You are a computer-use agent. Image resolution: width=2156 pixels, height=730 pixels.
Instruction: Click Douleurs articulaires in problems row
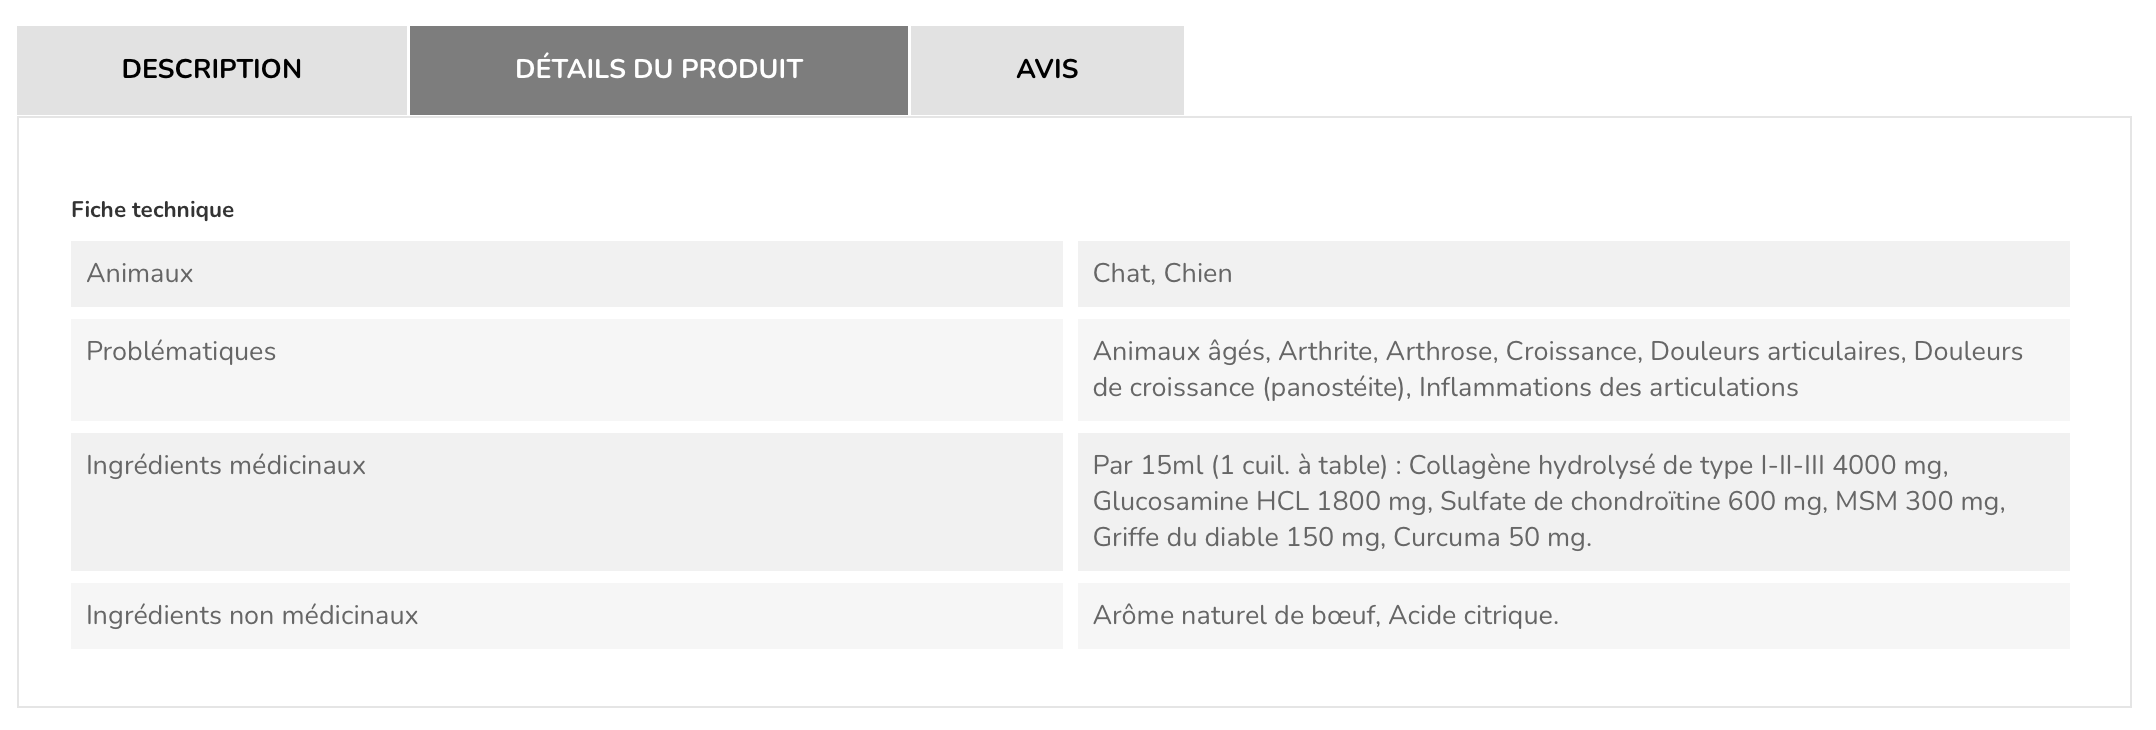coord(1778,352)
